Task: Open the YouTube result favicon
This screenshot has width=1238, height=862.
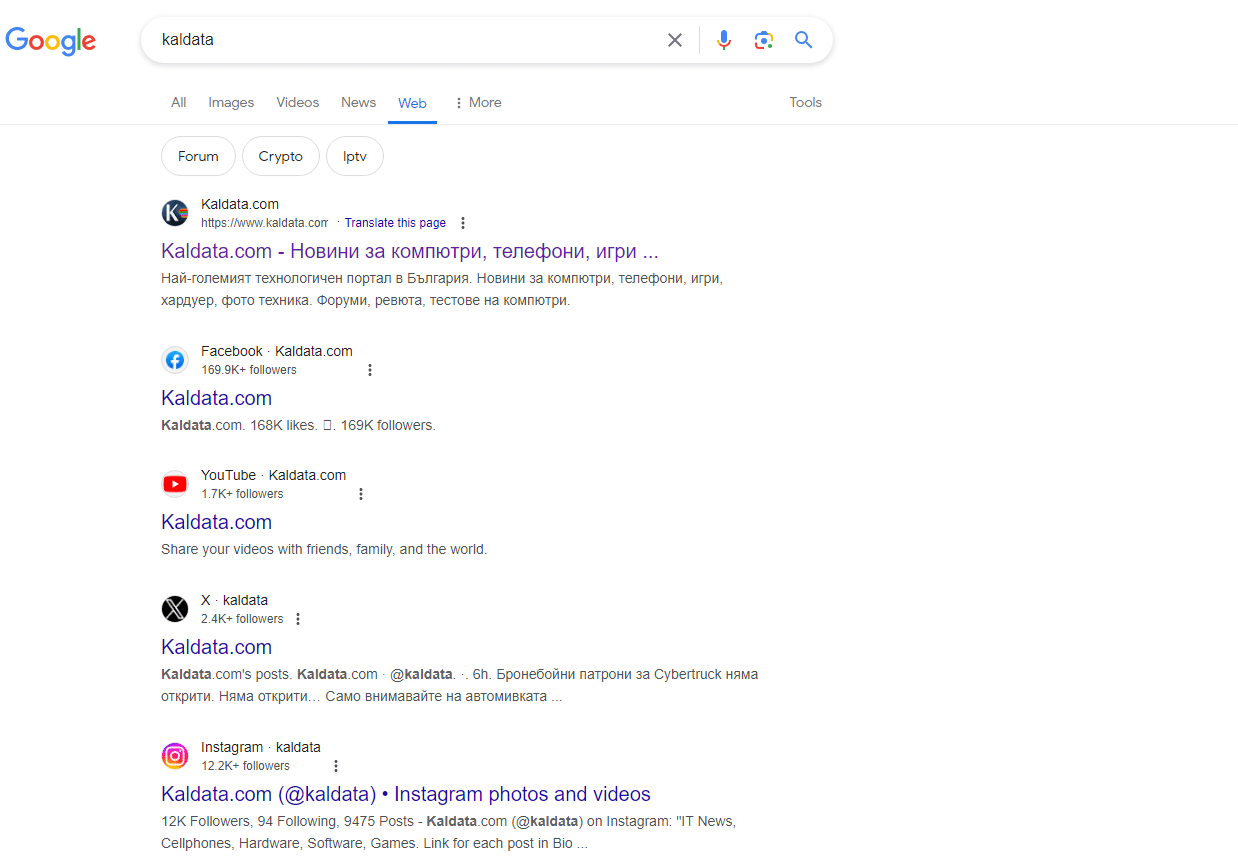Action: tap(175, 484)
